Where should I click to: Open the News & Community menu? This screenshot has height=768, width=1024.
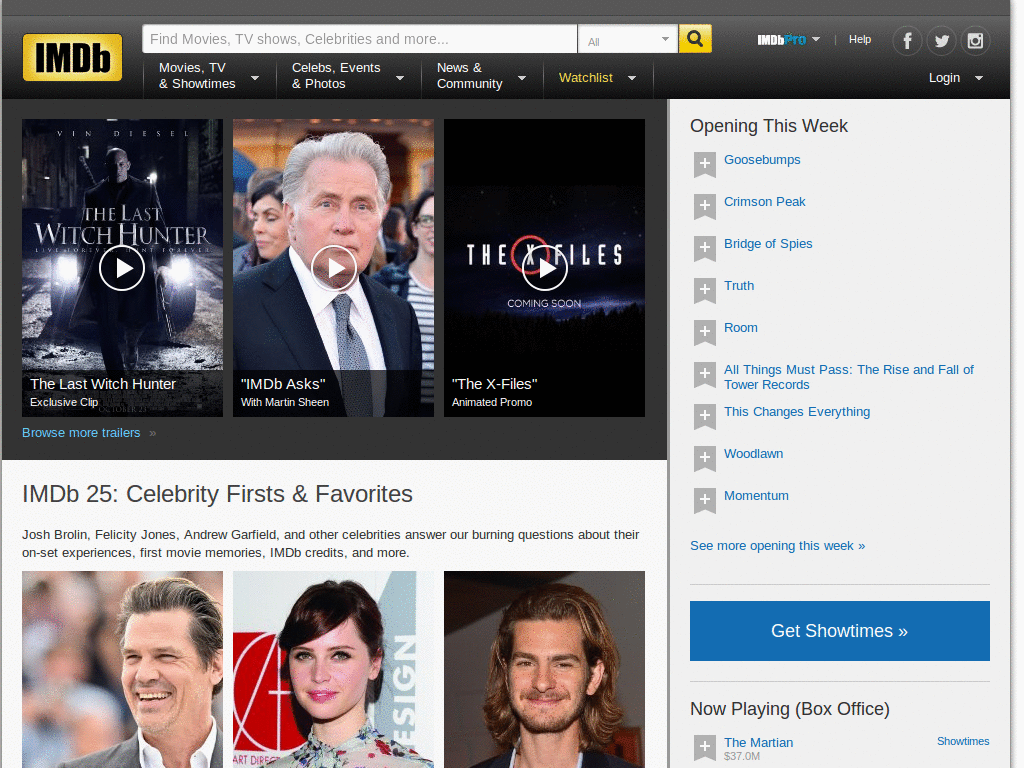click(x=481, y=76)
